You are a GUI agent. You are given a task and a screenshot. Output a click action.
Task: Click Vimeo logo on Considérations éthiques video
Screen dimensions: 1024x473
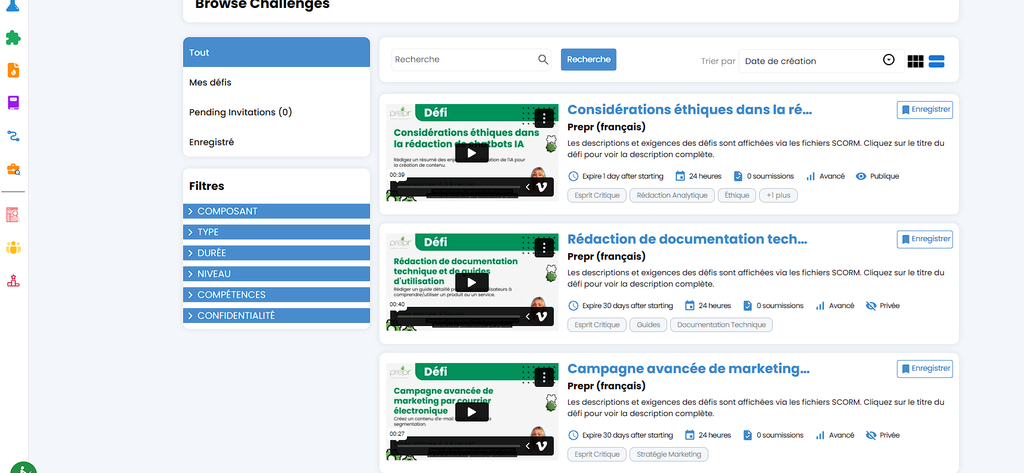tap(541, 187)
